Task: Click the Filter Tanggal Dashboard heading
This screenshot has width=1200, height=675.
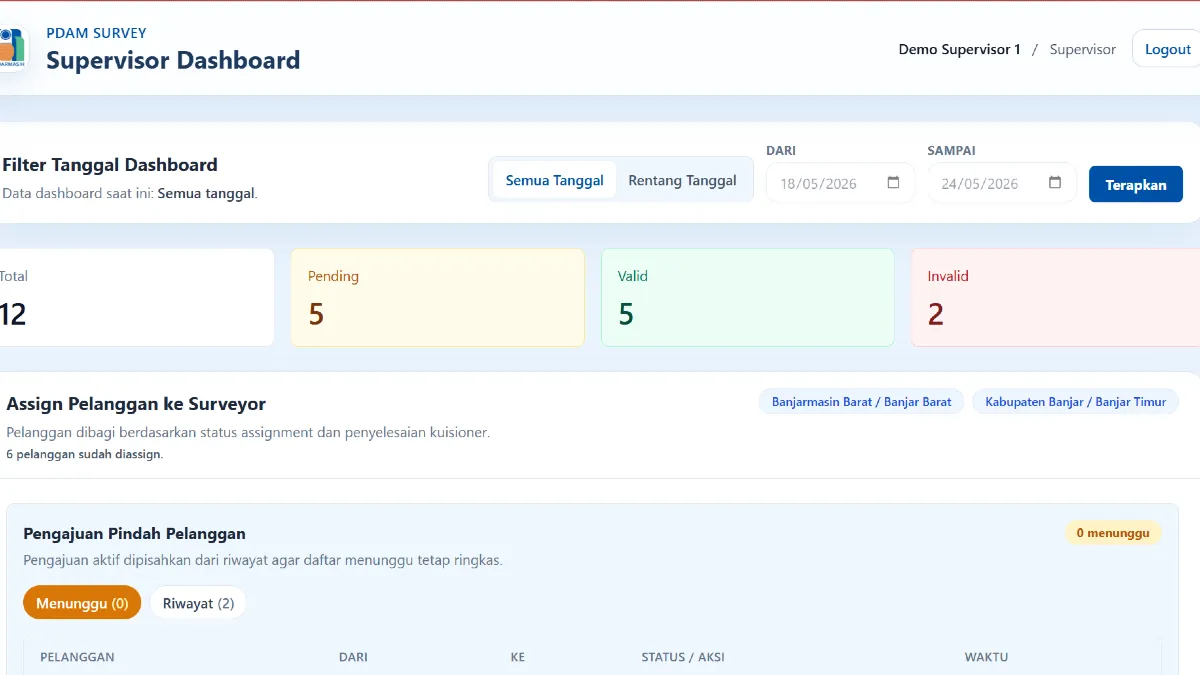Action: tap(110, 165)
